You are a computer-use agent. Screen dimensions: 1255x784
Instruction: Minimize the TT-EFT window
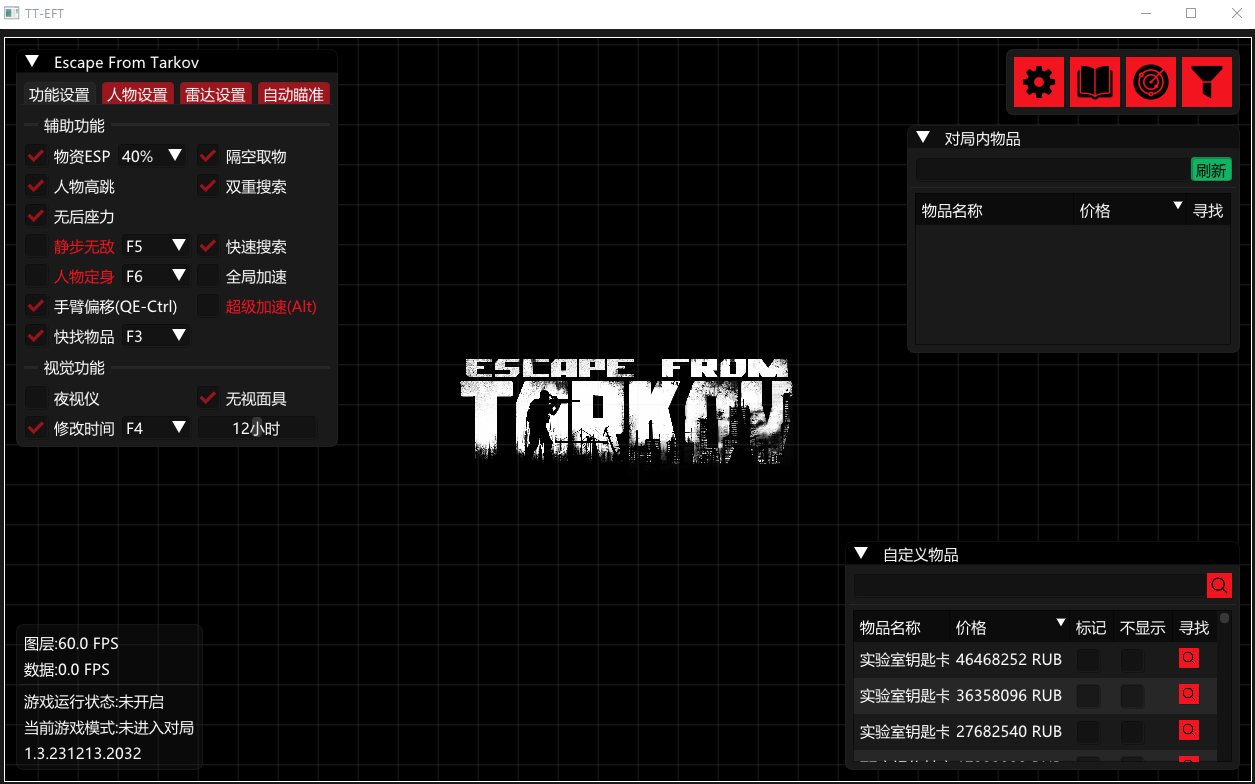click(1146, 13)
